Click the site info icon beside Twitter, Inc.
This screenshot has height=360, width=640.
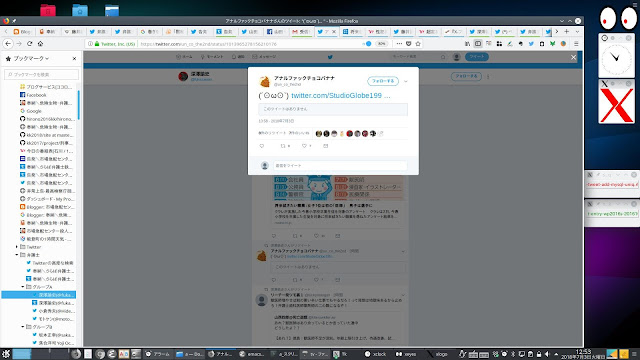coord(90,44)
